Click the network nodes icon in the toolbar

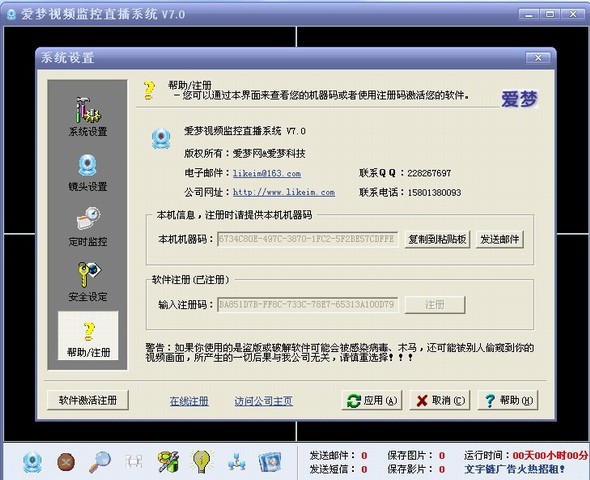237,462
